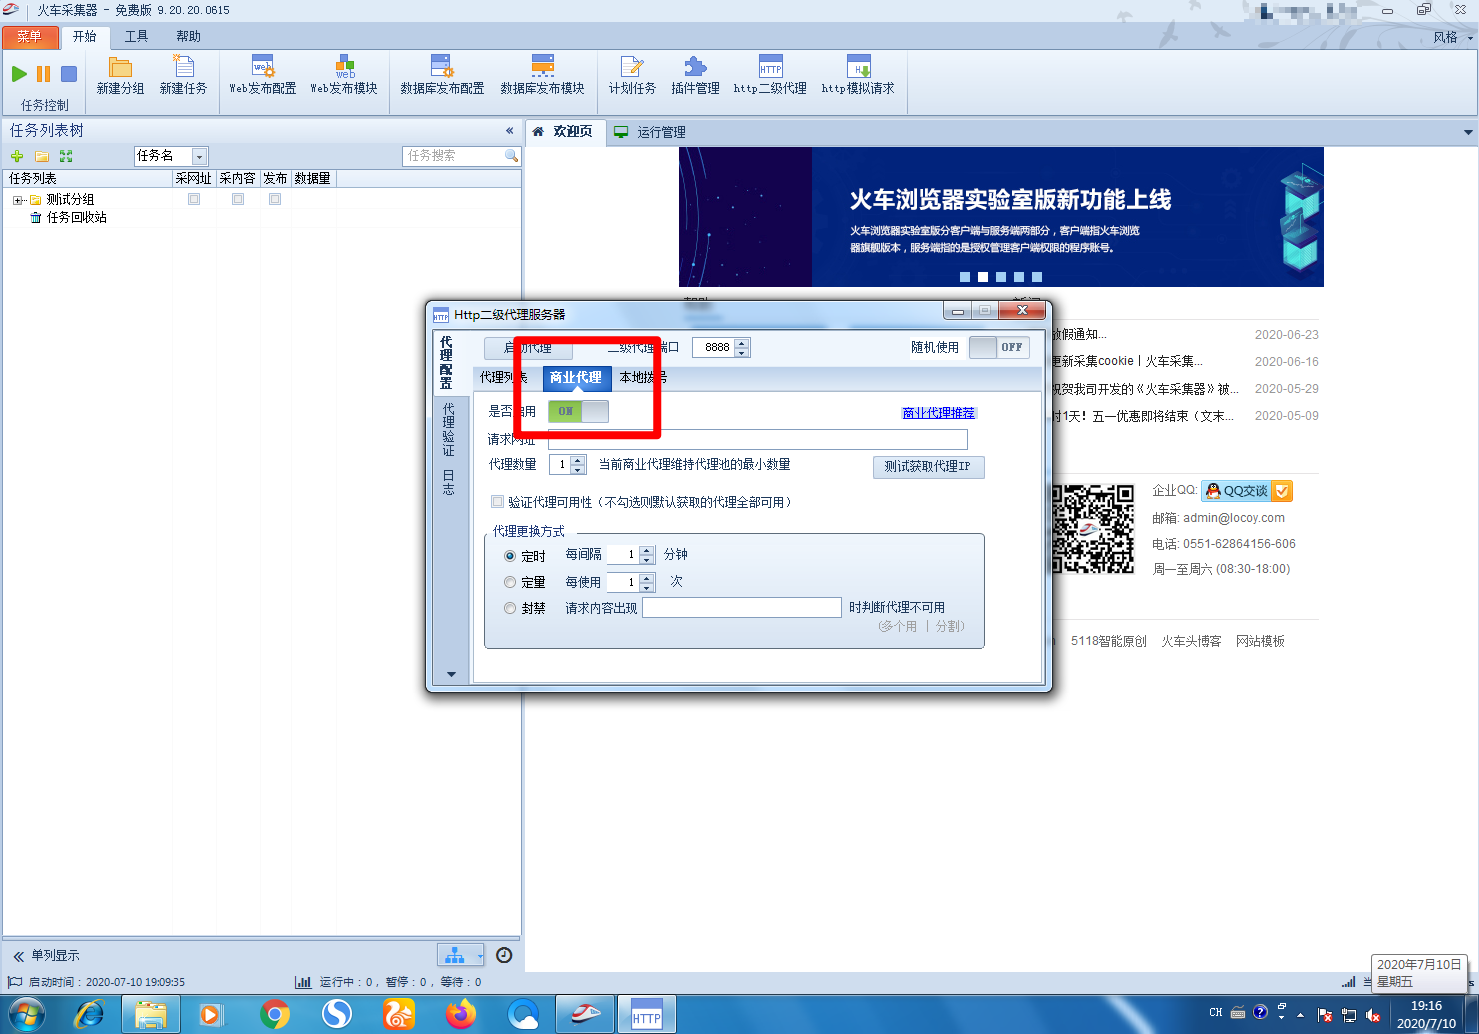The height and width of the screenshot is (1034, 1479).
Task: Open 插件管理 plugin manager
Action: (x=695, y=76)
